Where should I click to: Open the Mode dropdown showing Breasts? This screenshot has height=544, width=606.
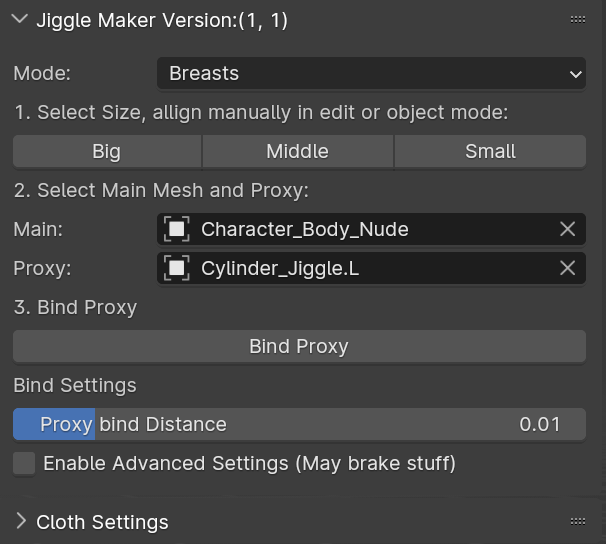(371, 73)
